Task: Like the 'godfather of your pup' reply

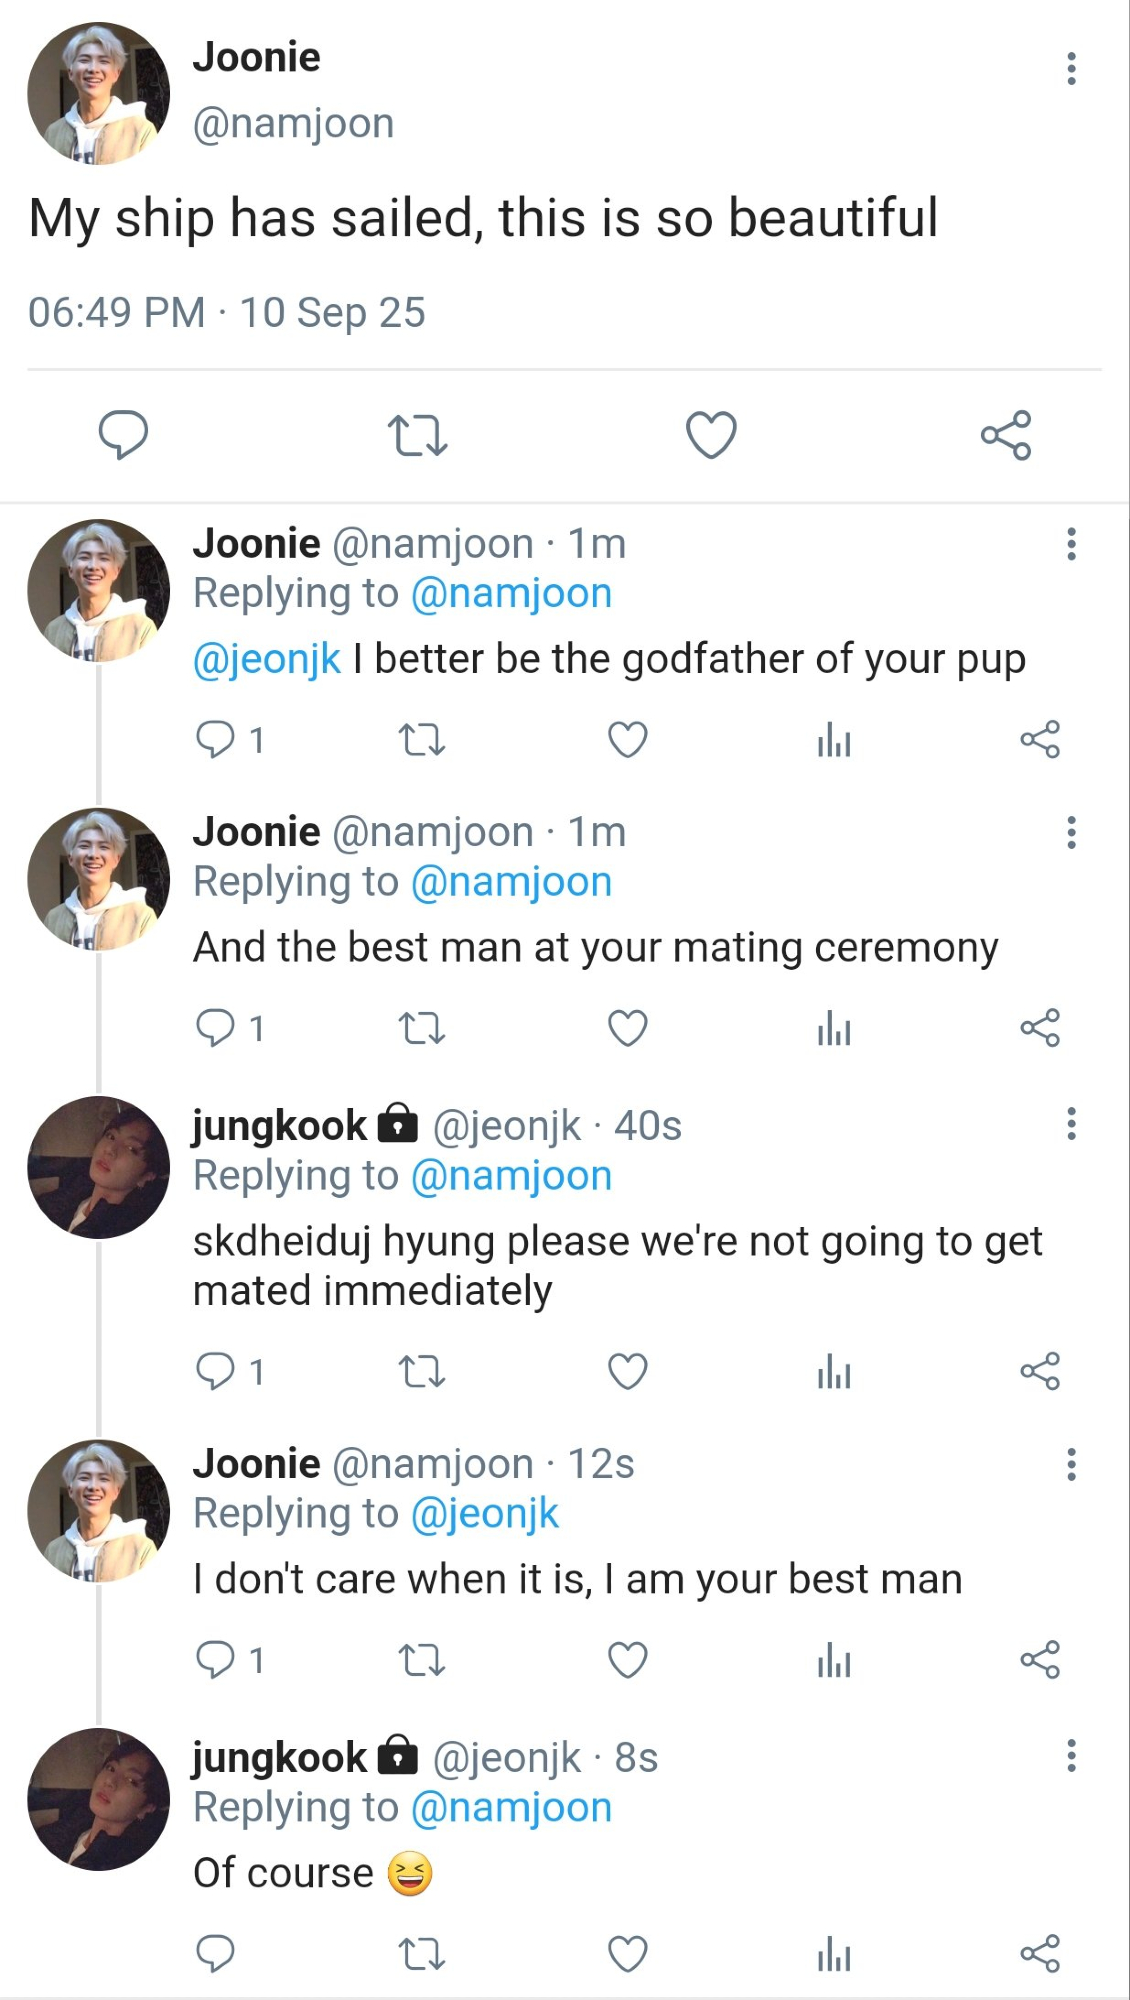Action: (628, 740)
